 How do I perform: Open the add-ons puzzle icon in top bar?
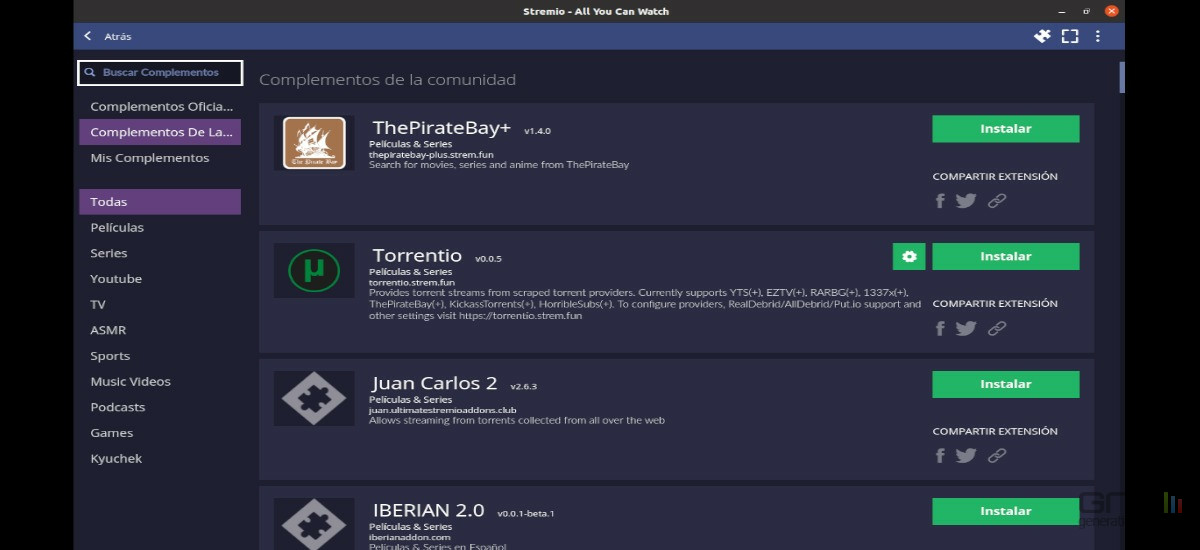point(1042,36)
